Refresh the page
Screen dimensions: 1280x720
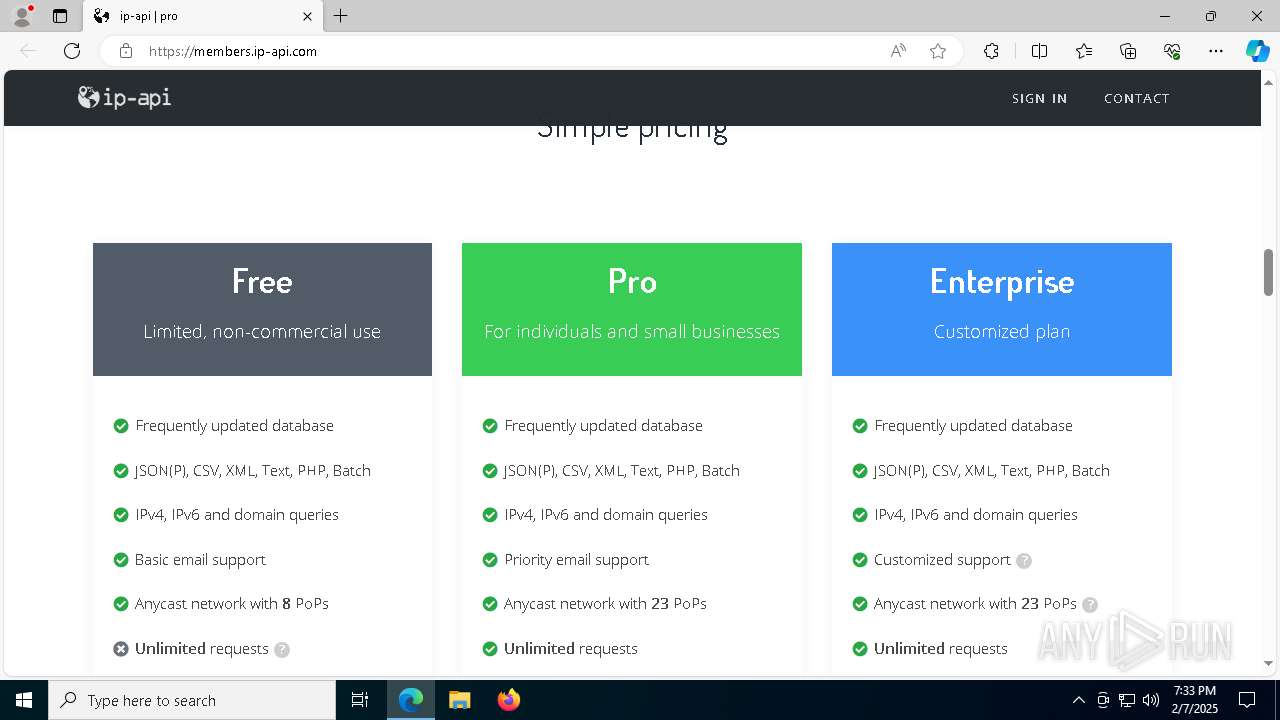point(72,51)
